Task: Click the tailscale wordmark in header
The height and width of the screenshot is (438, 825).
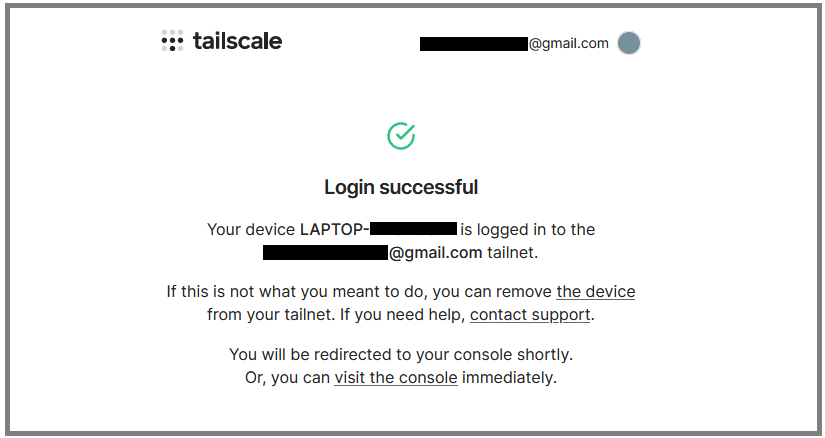Action: pyautogui.click(x=237, y=41)
